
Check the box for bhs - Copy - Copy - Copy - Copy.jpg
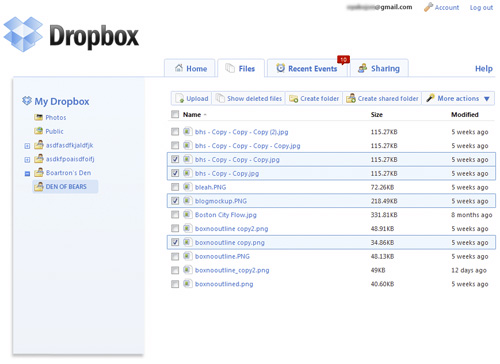(x=175, y=145)
